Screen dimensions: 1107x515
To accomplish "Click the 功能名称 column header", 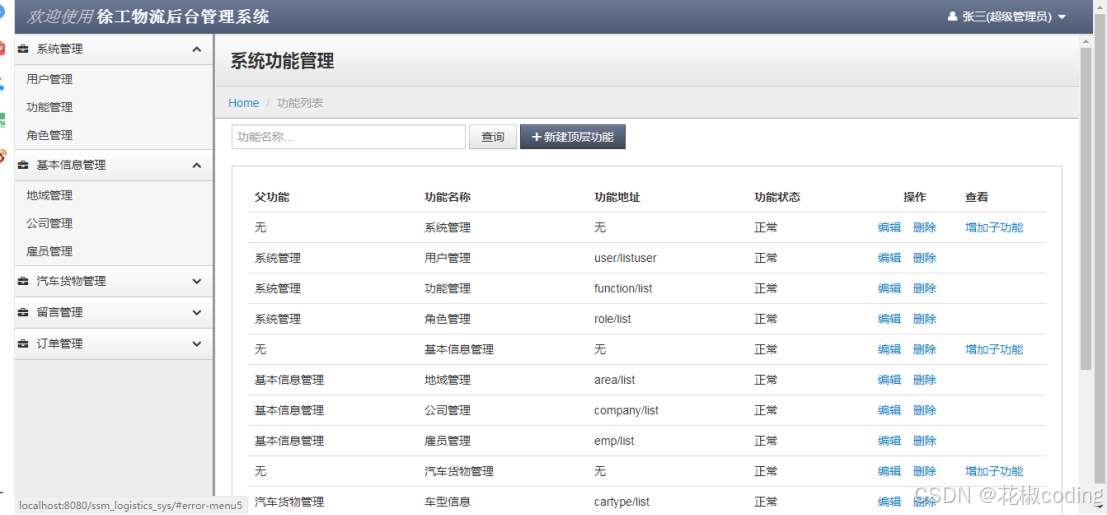I will (448, 197).
